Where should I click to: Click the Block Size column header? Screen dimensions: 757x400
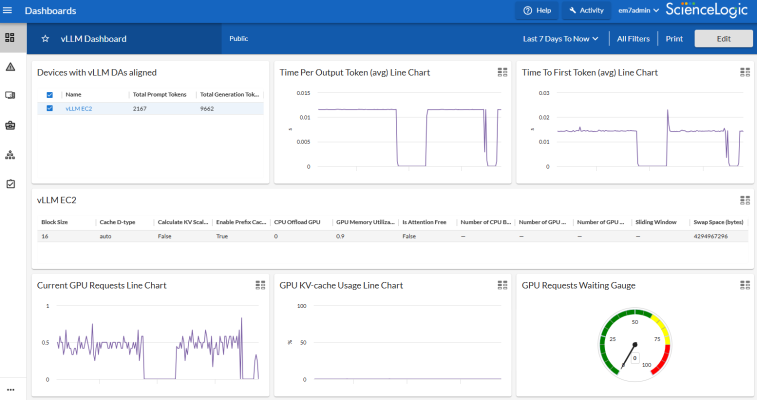point(55,222)
